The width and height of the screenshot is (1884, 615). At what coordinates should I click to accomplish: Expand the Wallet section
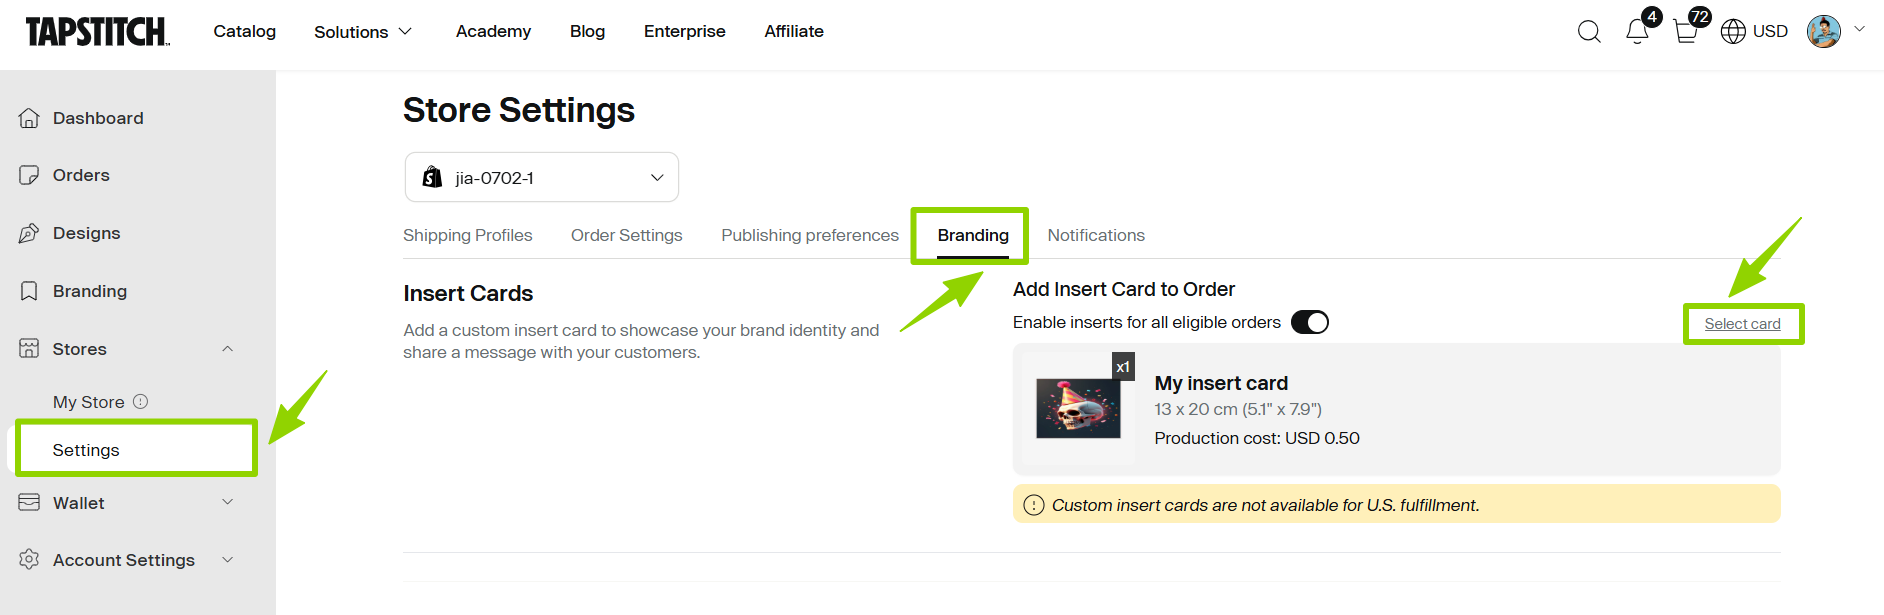click(x=227, y=502)
